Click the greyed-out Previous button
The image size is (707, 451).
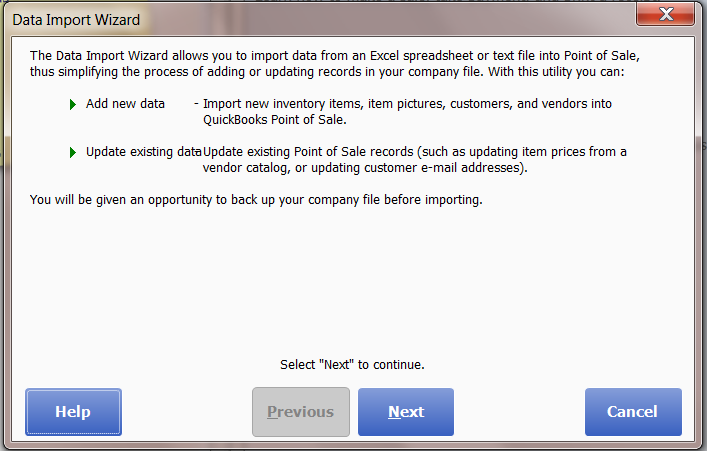pos(301,412)
